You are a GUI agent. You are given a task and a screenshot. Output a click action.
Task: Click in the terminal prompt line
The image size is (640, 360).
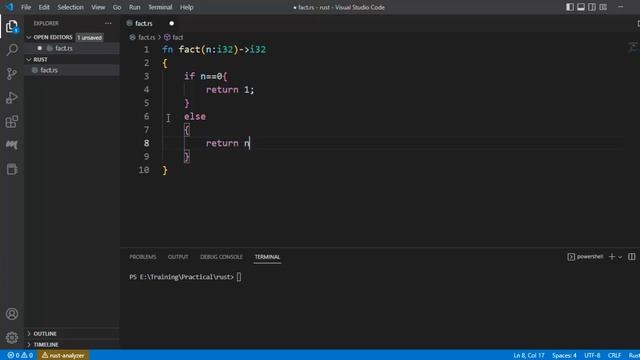pos(185,277)
